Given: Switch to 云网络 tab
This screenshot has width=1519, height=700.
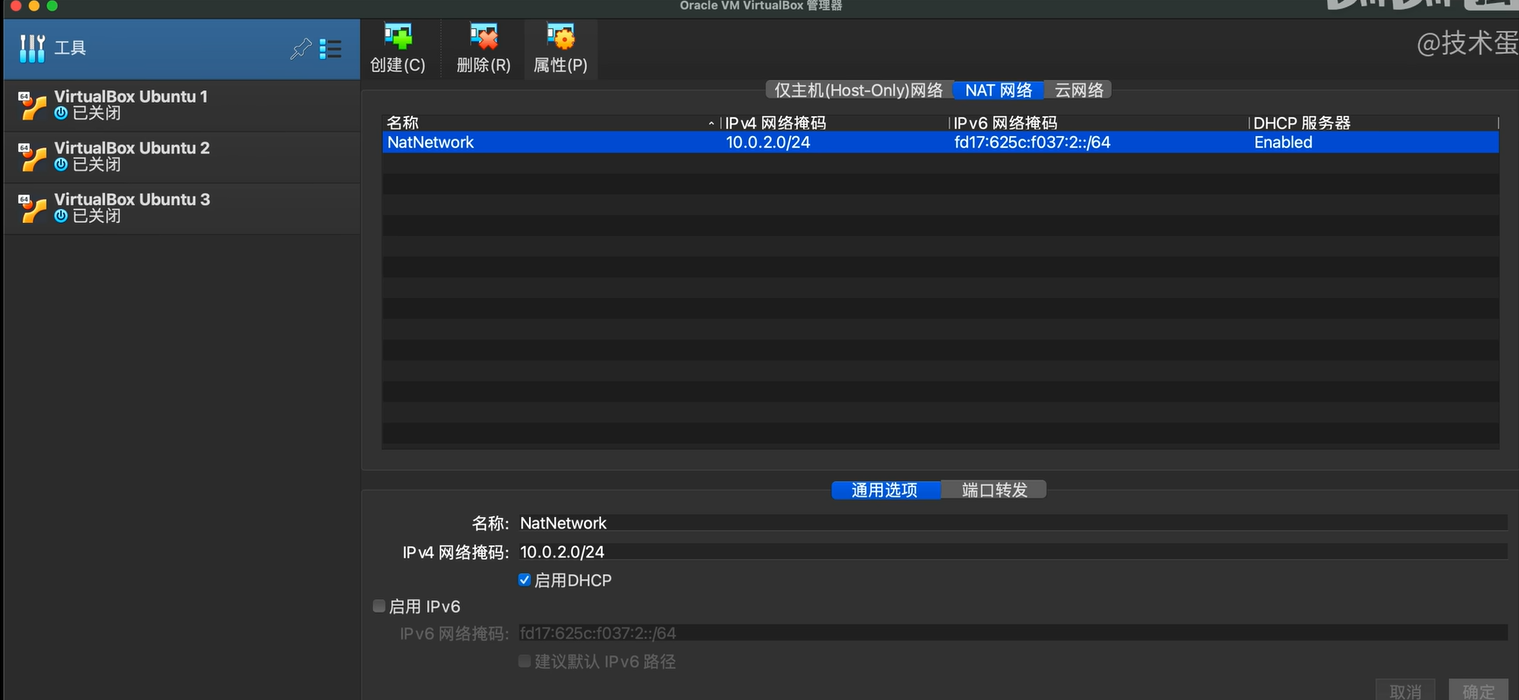Looking at the screenshot, I should [x=1078, y=90].
